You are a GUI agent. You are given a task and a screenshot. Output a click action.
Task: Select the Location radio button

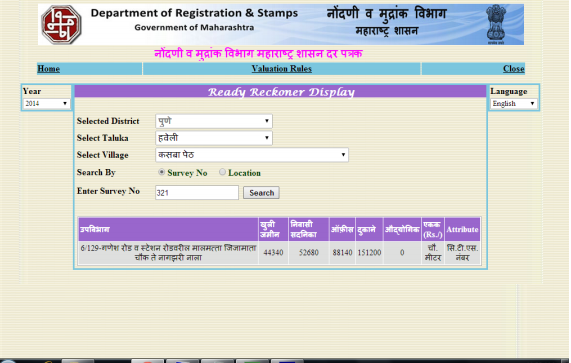[222, 172]
